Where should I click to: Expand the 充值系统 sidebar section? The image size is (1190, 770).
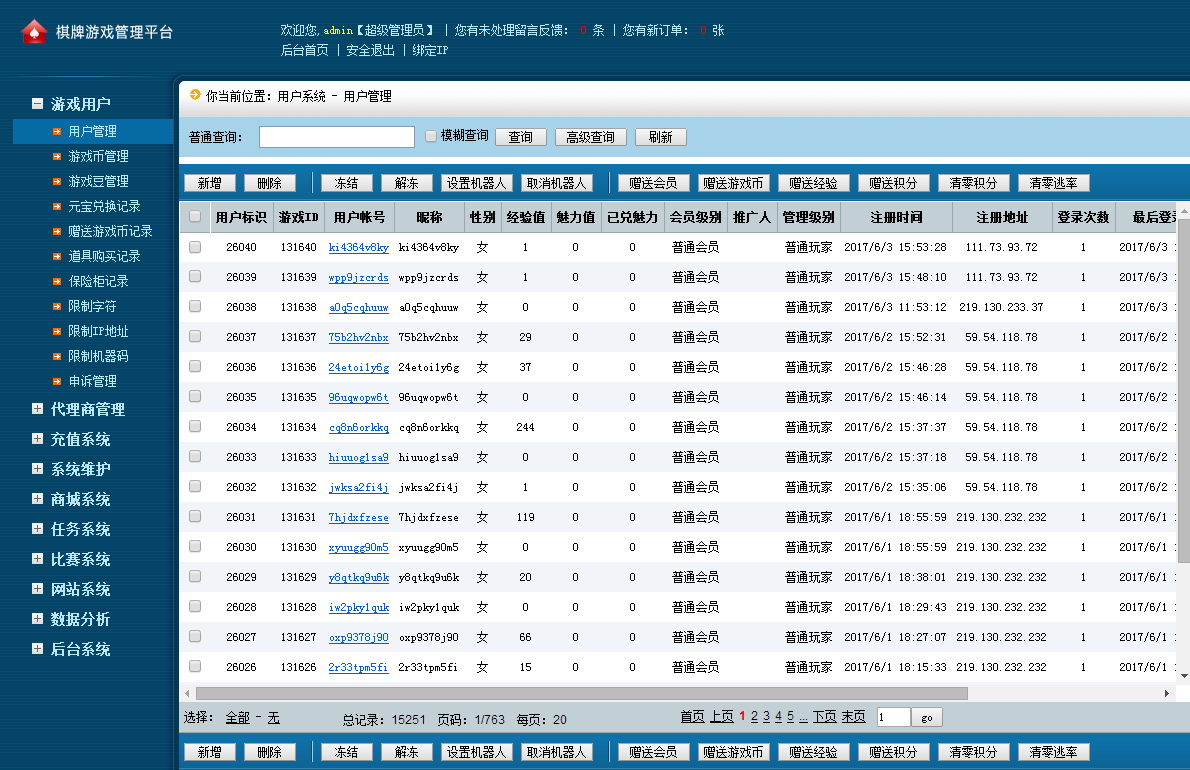[x=37, y=439]
